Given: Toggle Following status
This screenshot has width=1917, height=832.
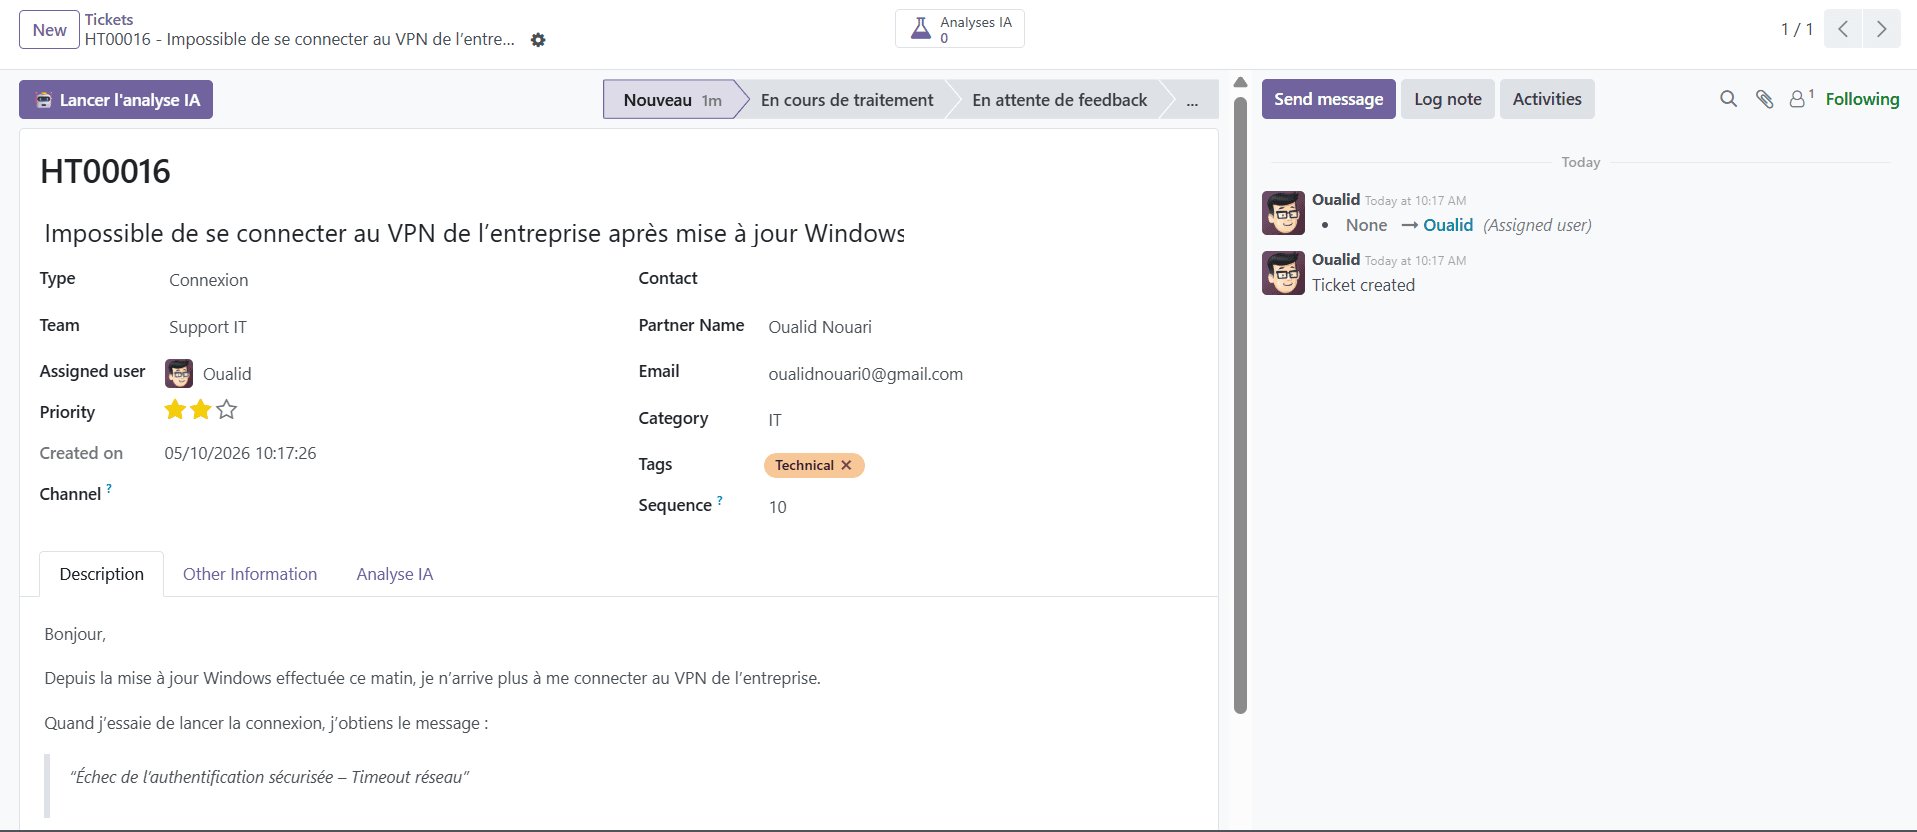Looking at the screenshot, I should [x=1862, y=99].
